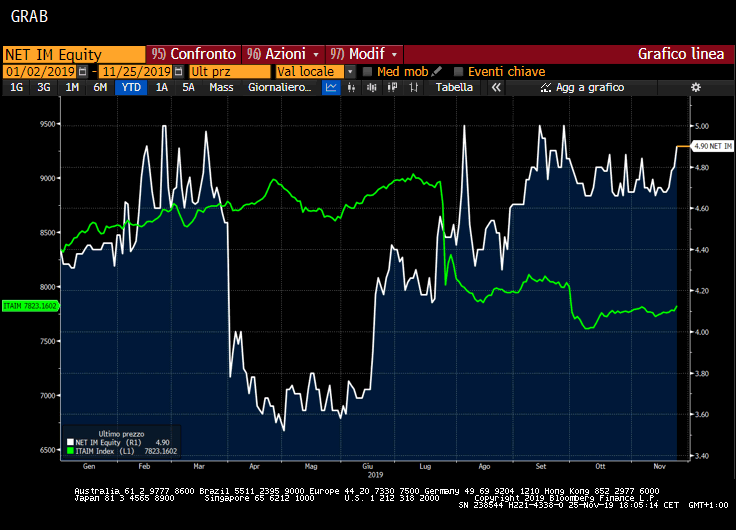Screen dimensions: 736x530
Task: Switch to 6M time range
Action: coord(100,87)
